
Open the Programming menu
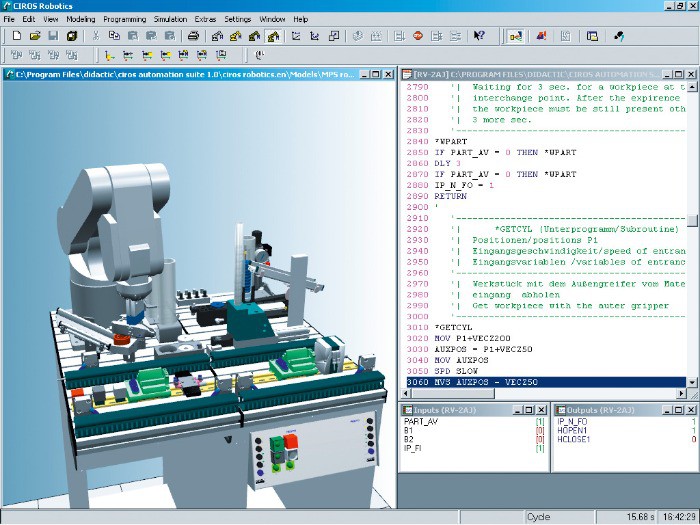click(x=124, y=19)
